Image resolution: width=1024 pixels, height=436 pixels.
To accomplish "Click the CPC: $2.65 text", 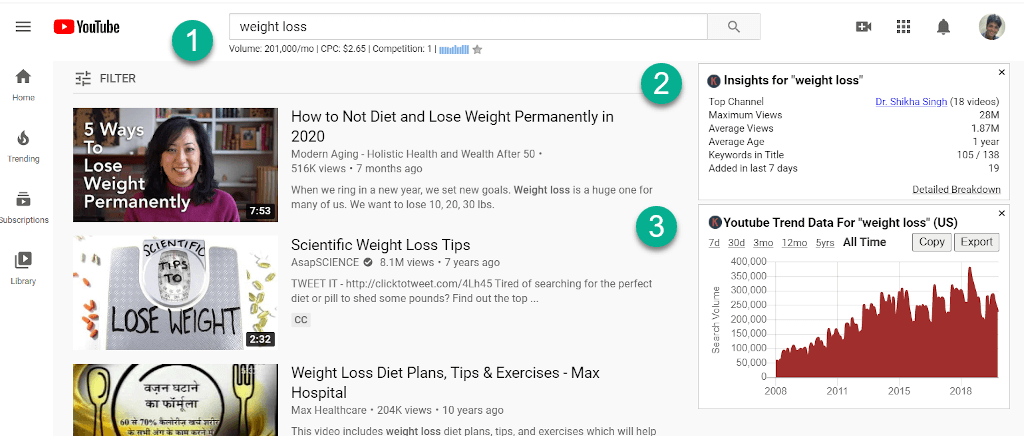I will pyautogui.click(x=343, y=49).
